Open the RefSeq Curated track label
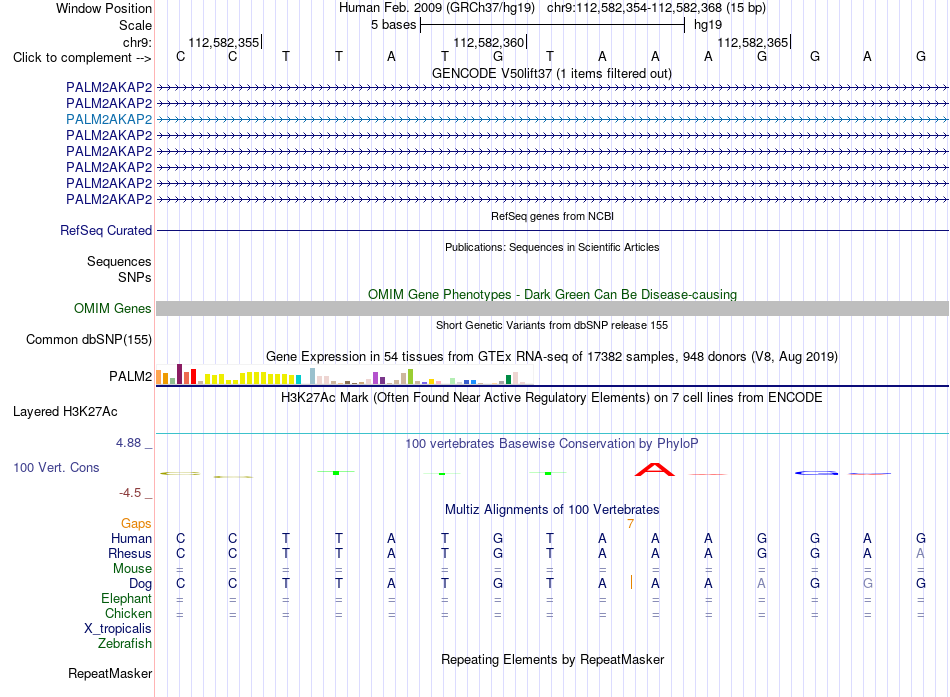The height and width of the screenshot is (697, 950). click(x=106, y=230)
